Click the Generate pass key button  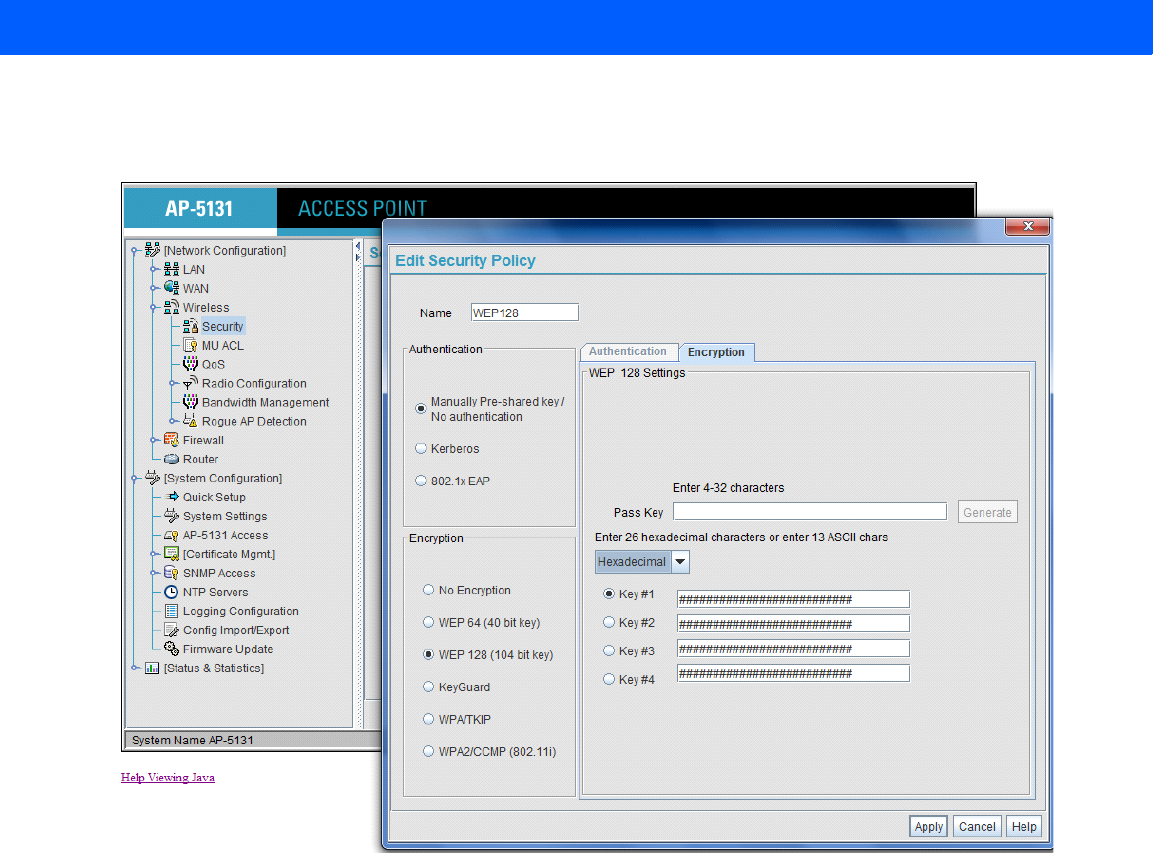pos(988,513)
